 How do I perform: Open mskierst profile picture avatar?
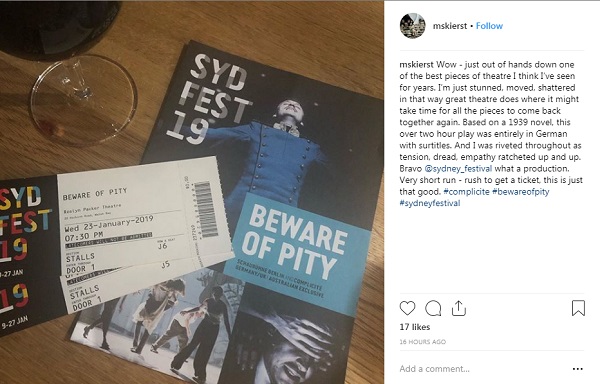click(412, 26)
